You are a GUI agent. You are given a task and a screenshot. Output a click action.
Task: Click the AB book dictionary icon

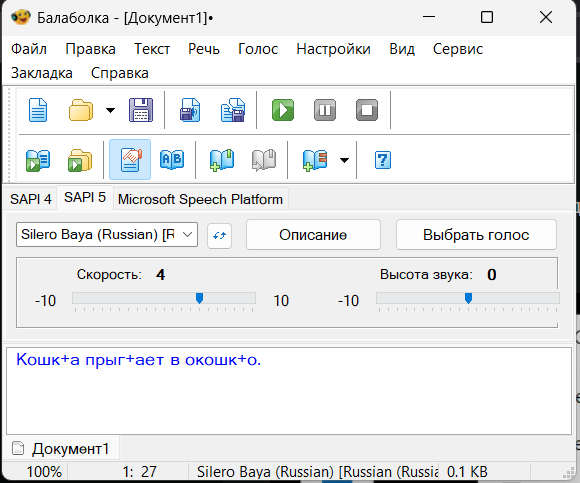tap(172, 160)
